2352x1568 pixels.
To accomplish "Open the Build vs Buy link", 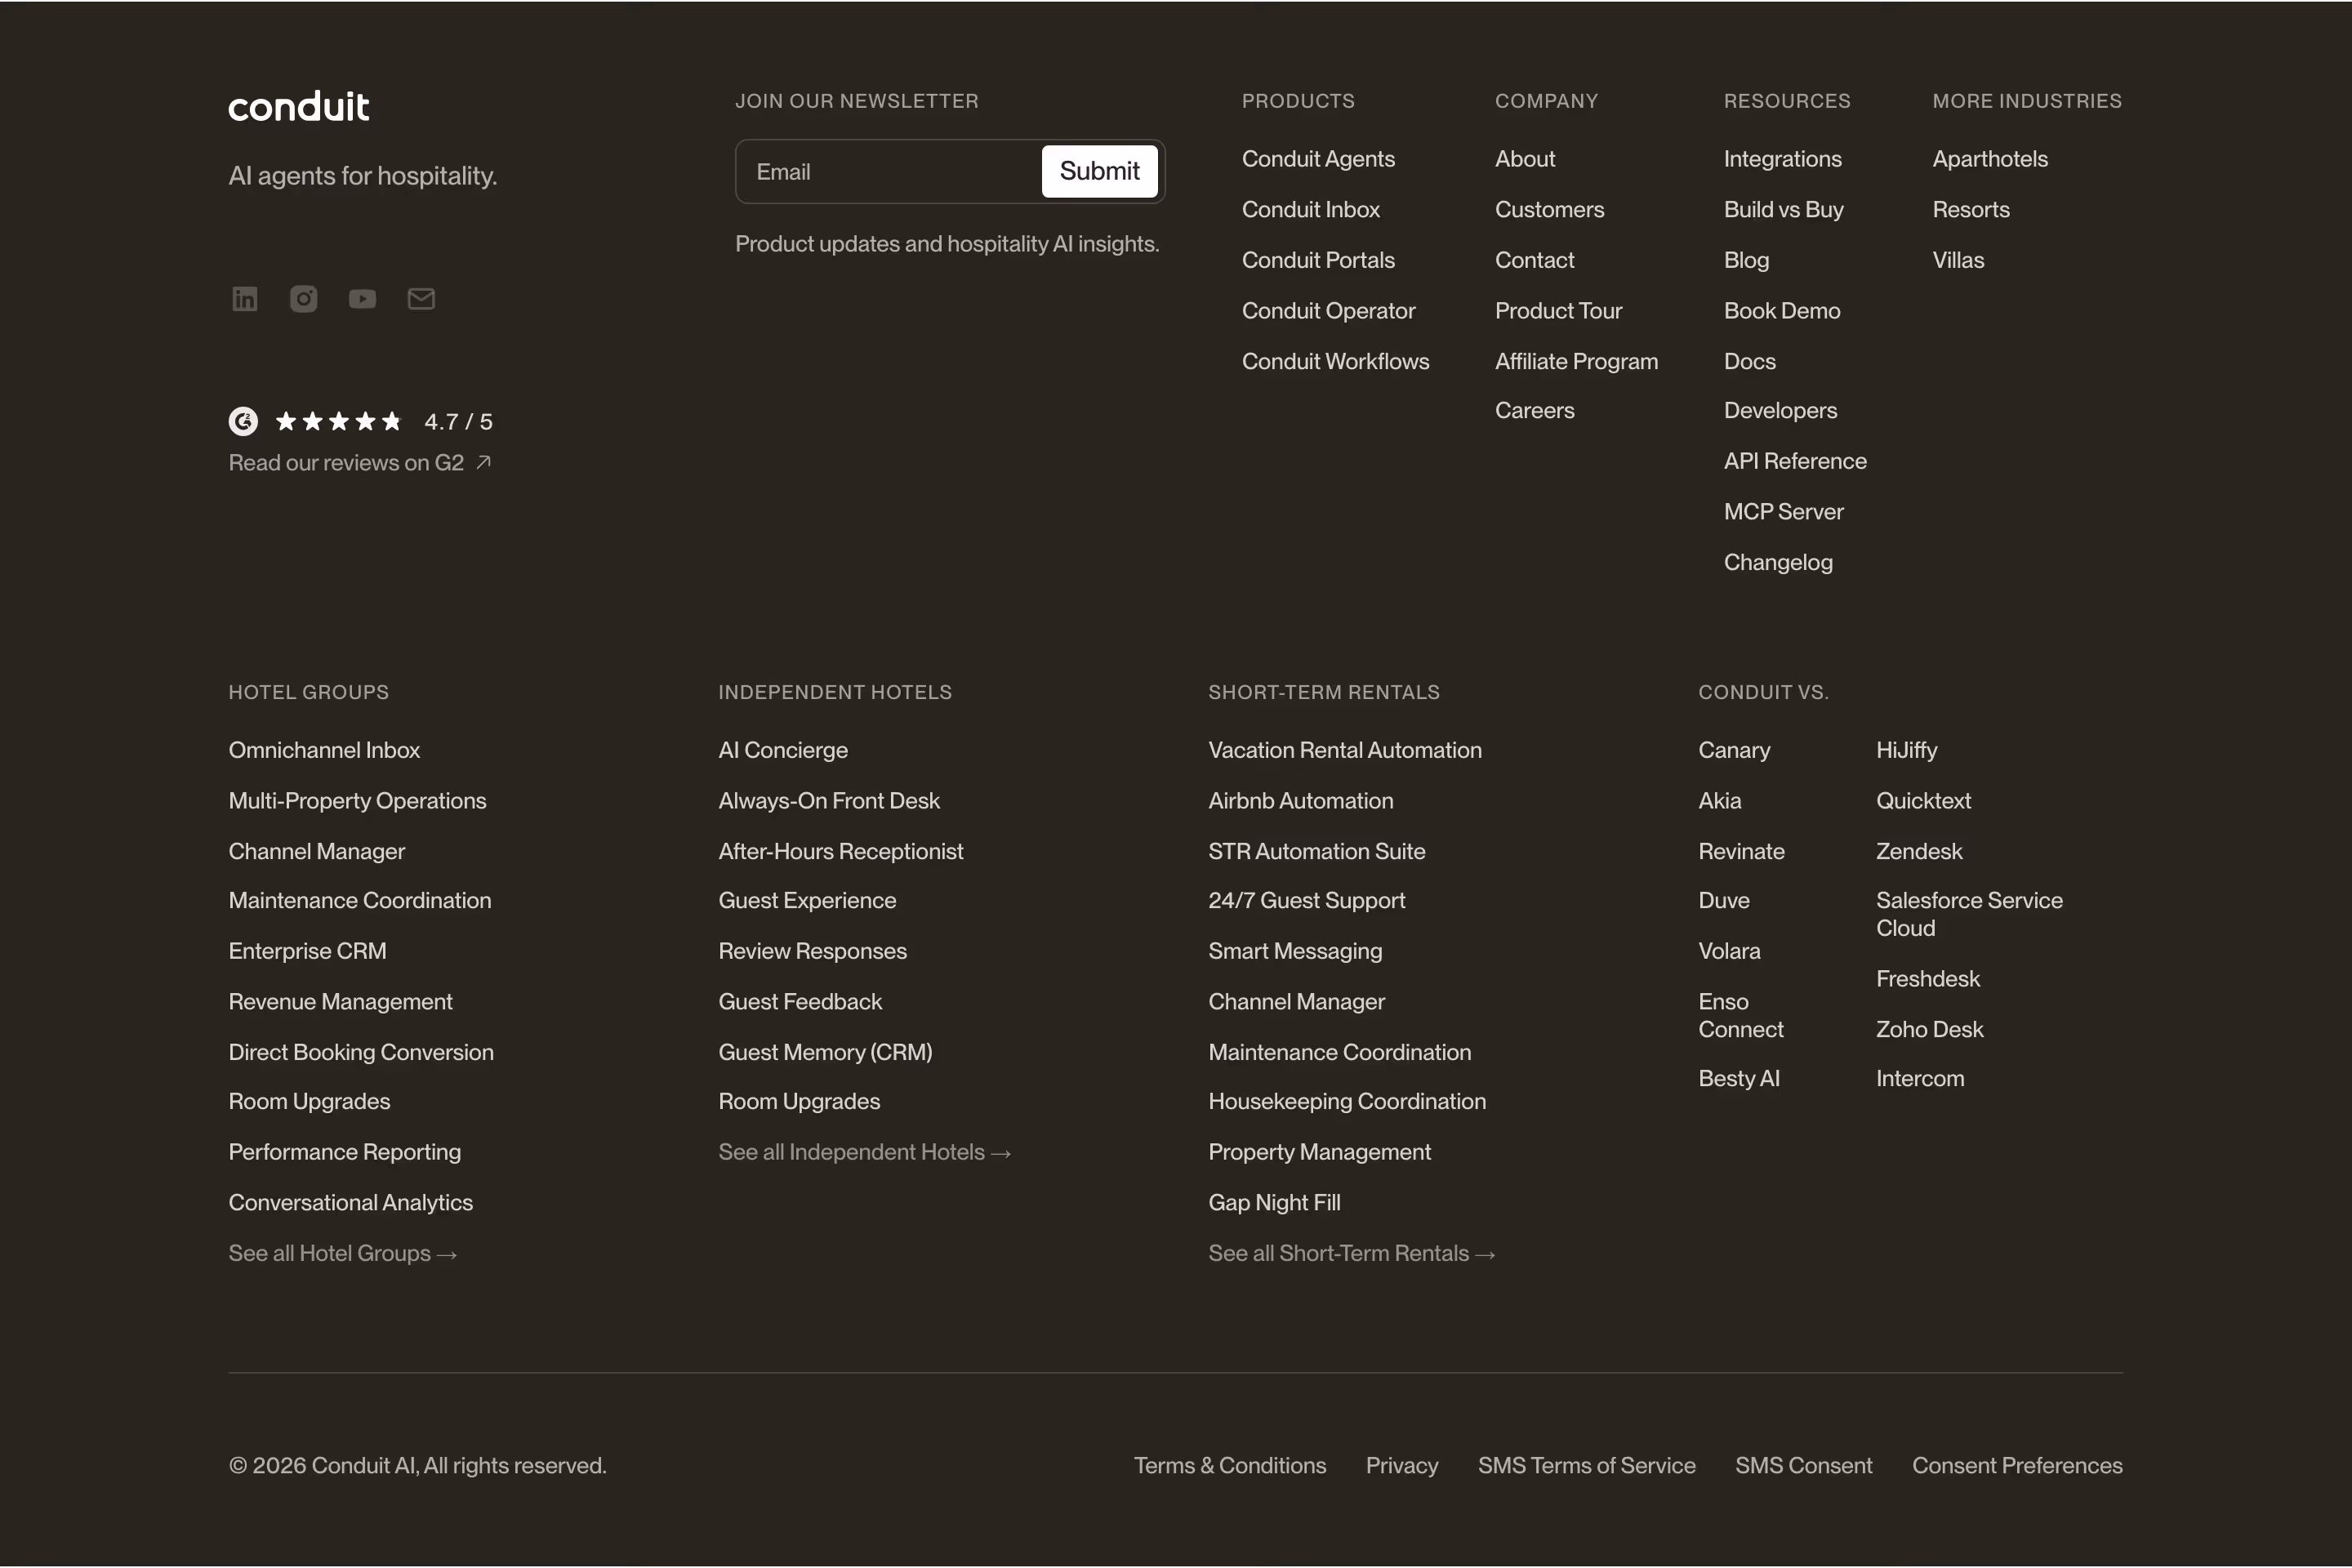I will pos(1783,210).
